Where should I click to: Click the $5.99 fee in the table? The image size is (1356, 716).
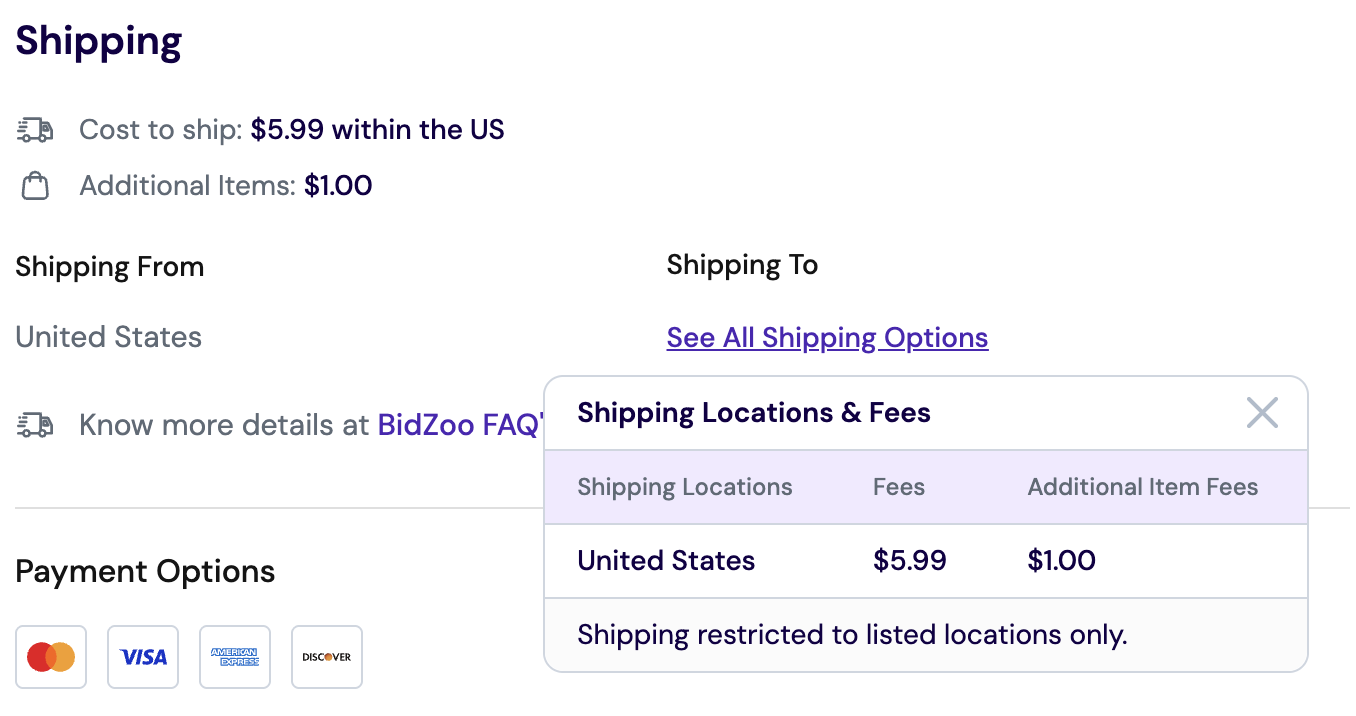coord(909,560)
